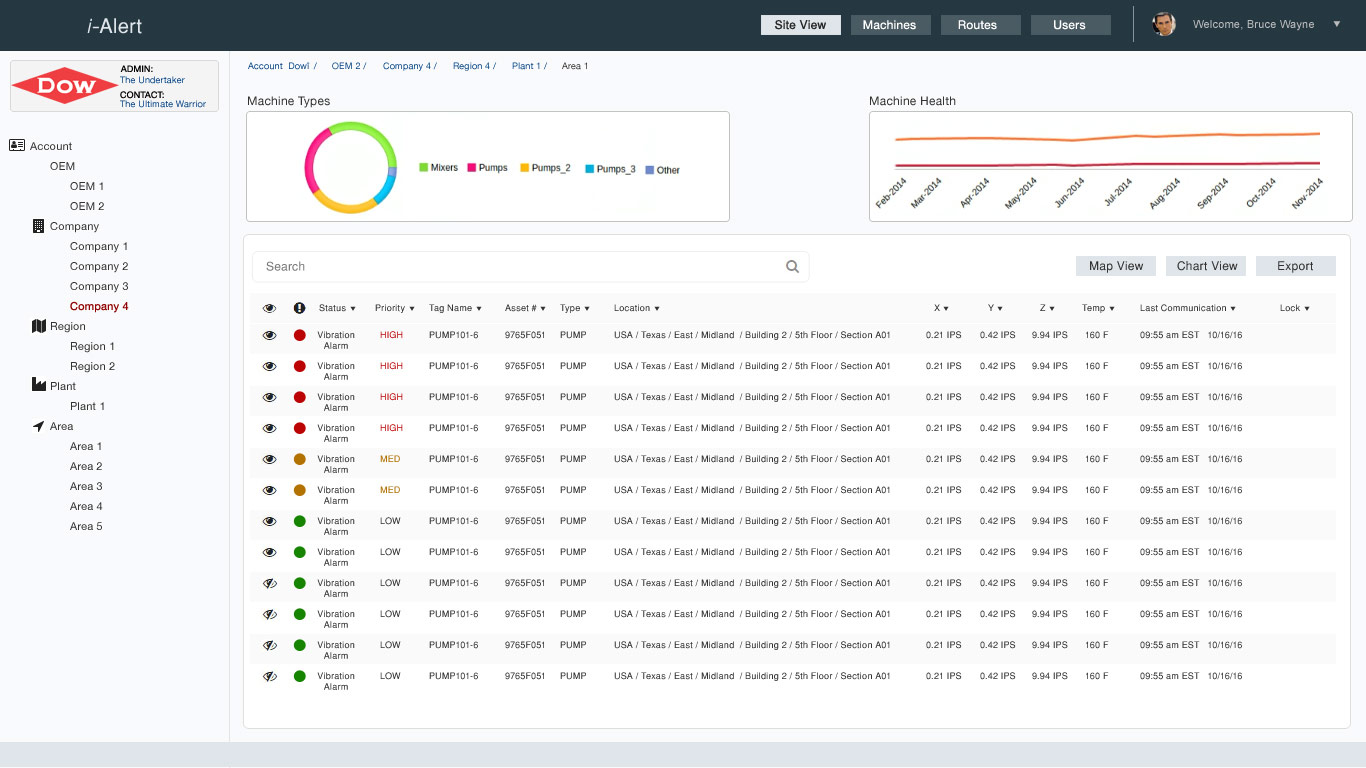Screen dimensions: 1366x768
Task: Toggle the eye icon on first table row
Action: (x=269, y=336)
